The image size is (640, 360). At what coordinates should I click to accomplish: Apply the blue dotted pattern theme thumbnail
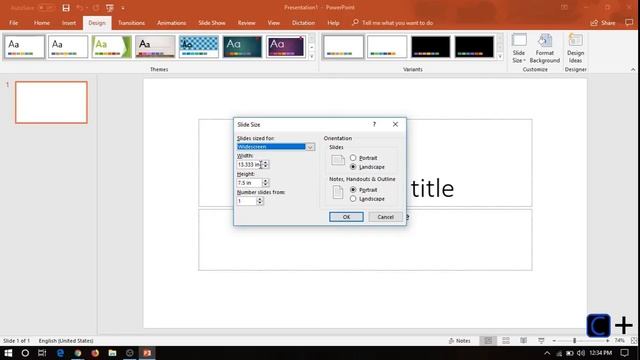click(x=199, y=47)
